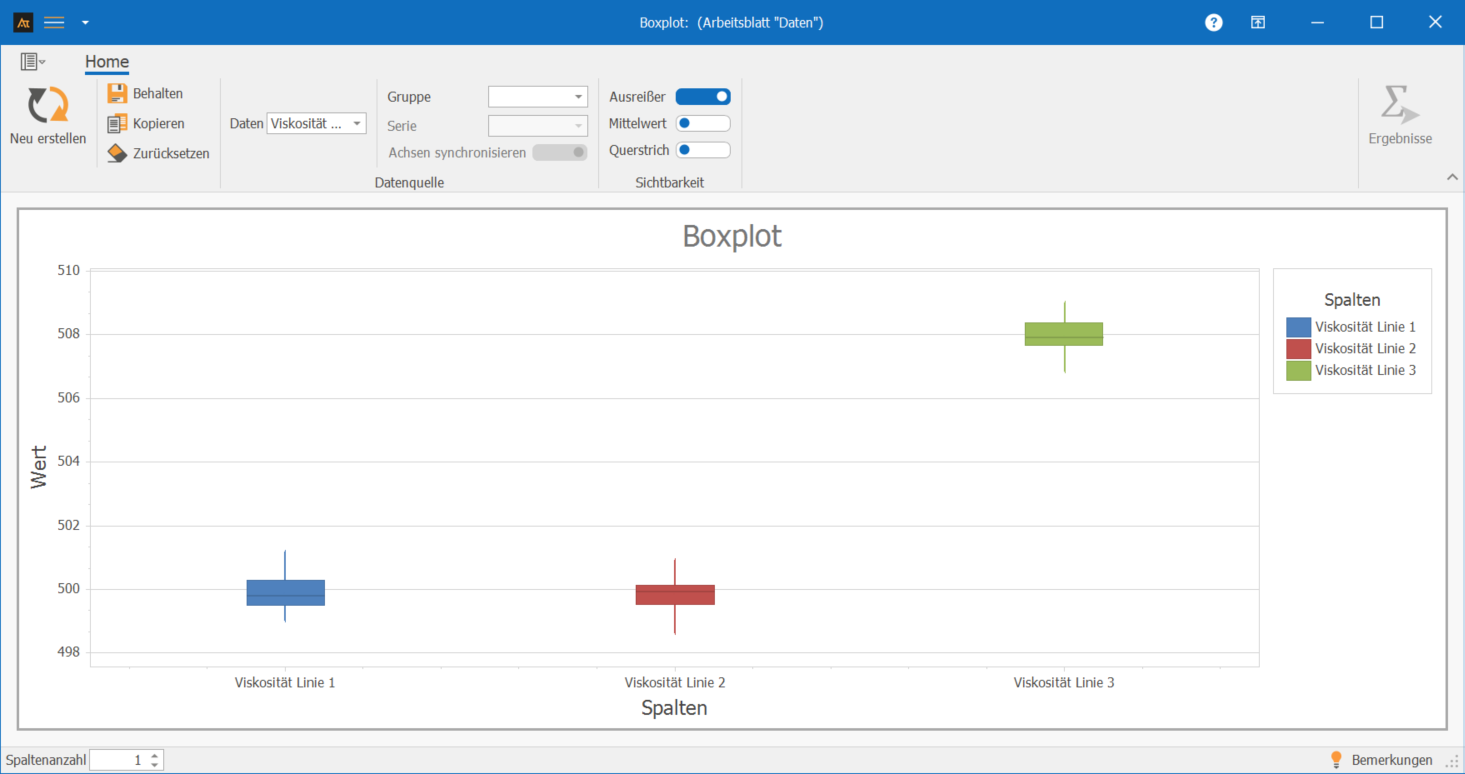Click the Zurücksetzen eraser icon

coord(117,154)
